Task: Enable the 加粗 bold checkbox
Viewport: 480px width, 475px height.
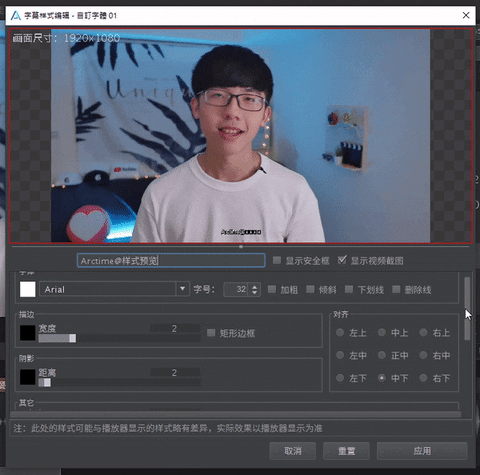Action: (x=272, y=289)
